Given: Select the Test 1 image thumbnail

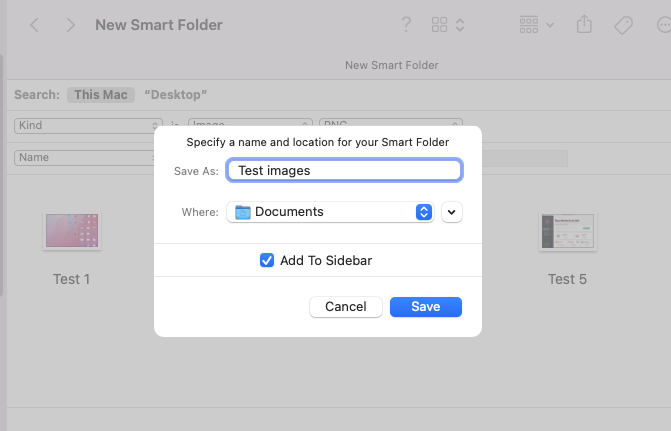Looking at the screenshot, I should 72,231.
